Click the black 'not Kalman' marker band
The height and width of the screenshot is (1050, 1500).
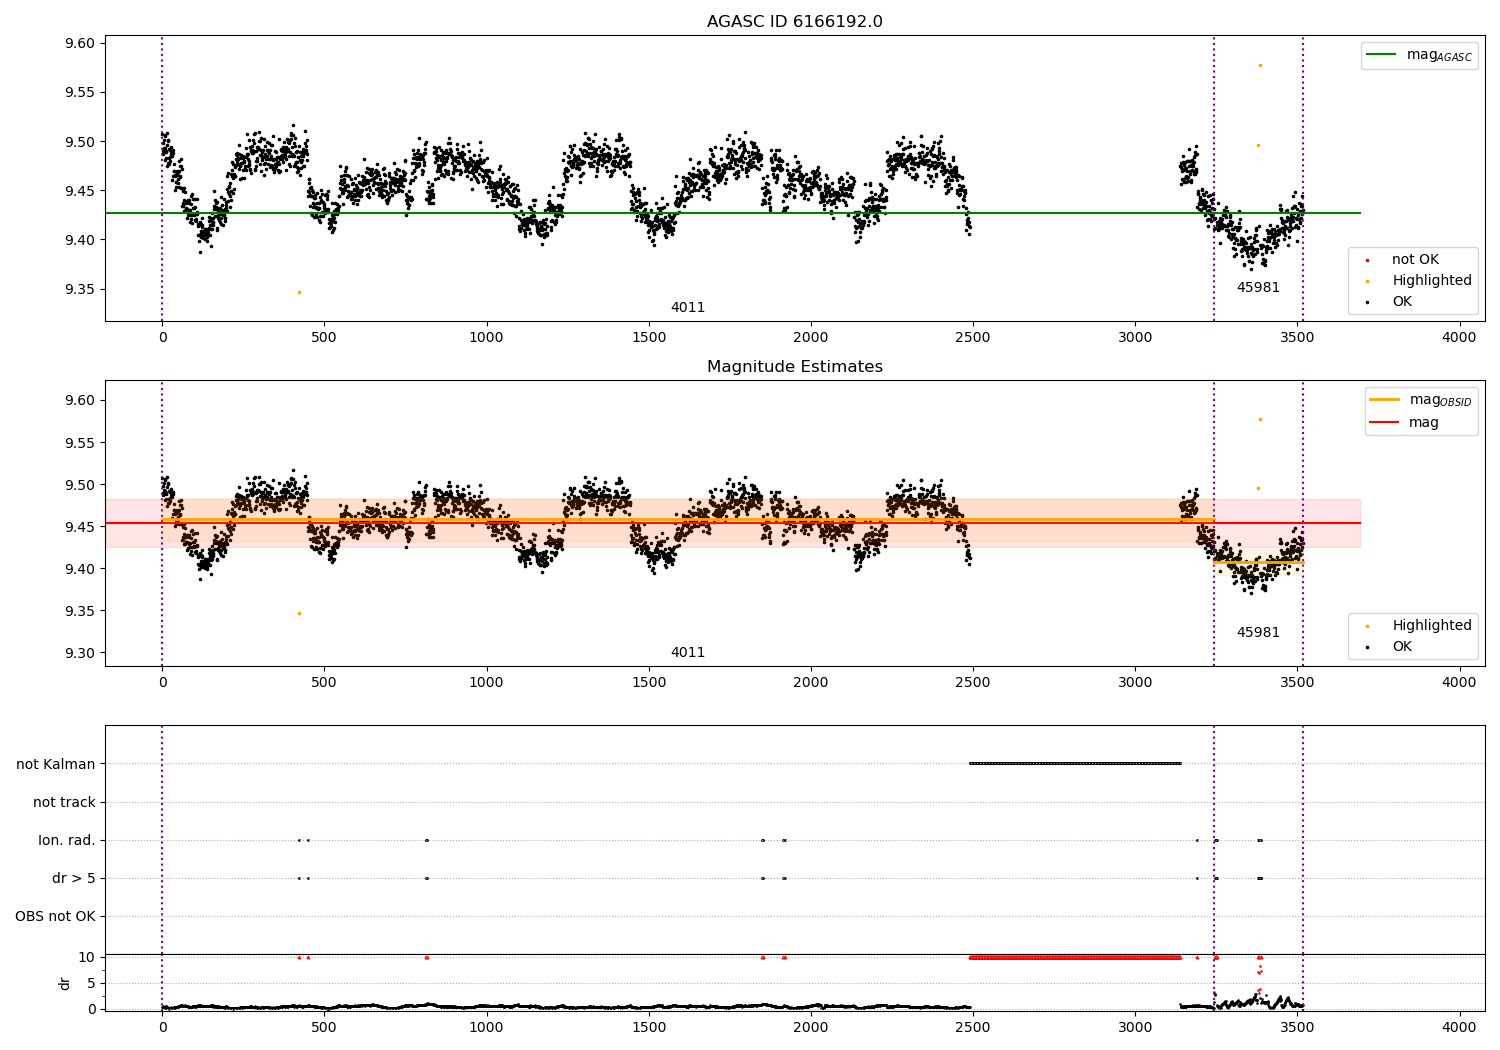[x=1075, y=764]
